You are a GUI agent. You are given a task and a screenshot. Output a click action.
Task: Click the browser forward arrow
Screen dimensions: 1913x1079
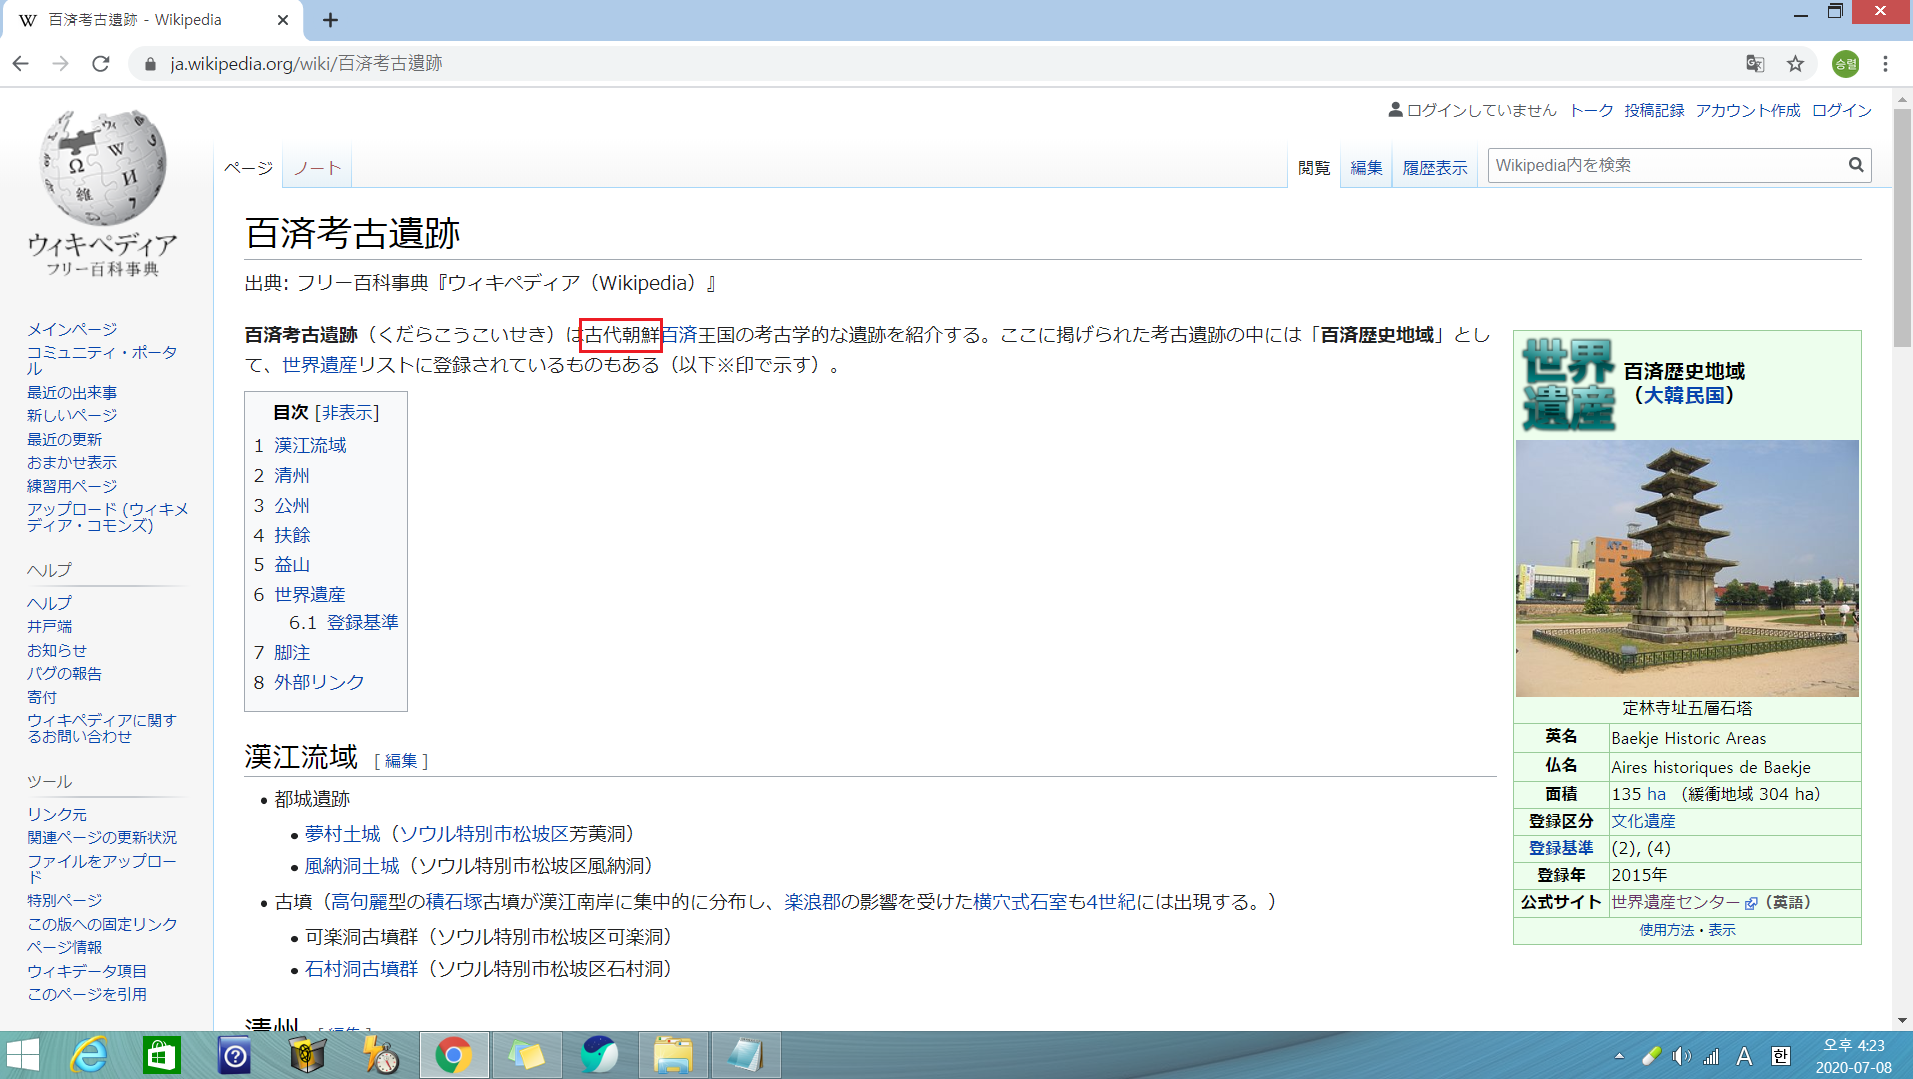coord(60,63)
